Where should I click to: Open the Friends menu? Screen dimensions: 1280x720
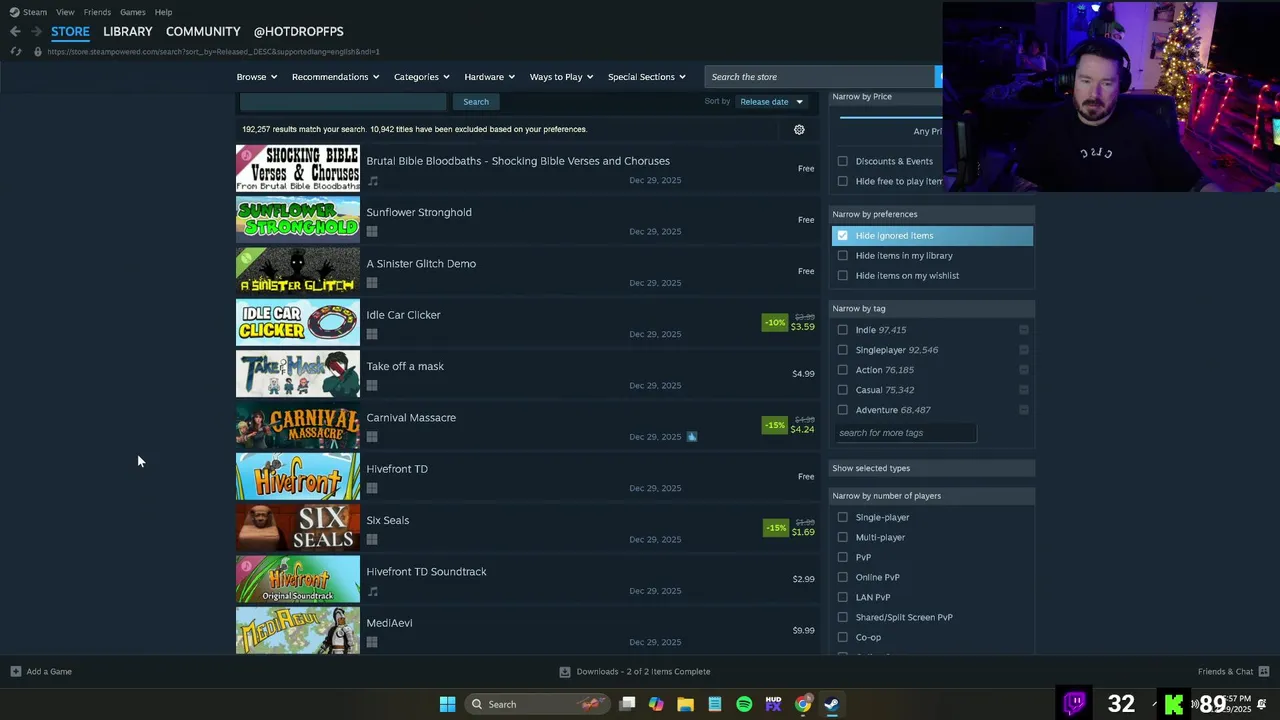[97, 12]
